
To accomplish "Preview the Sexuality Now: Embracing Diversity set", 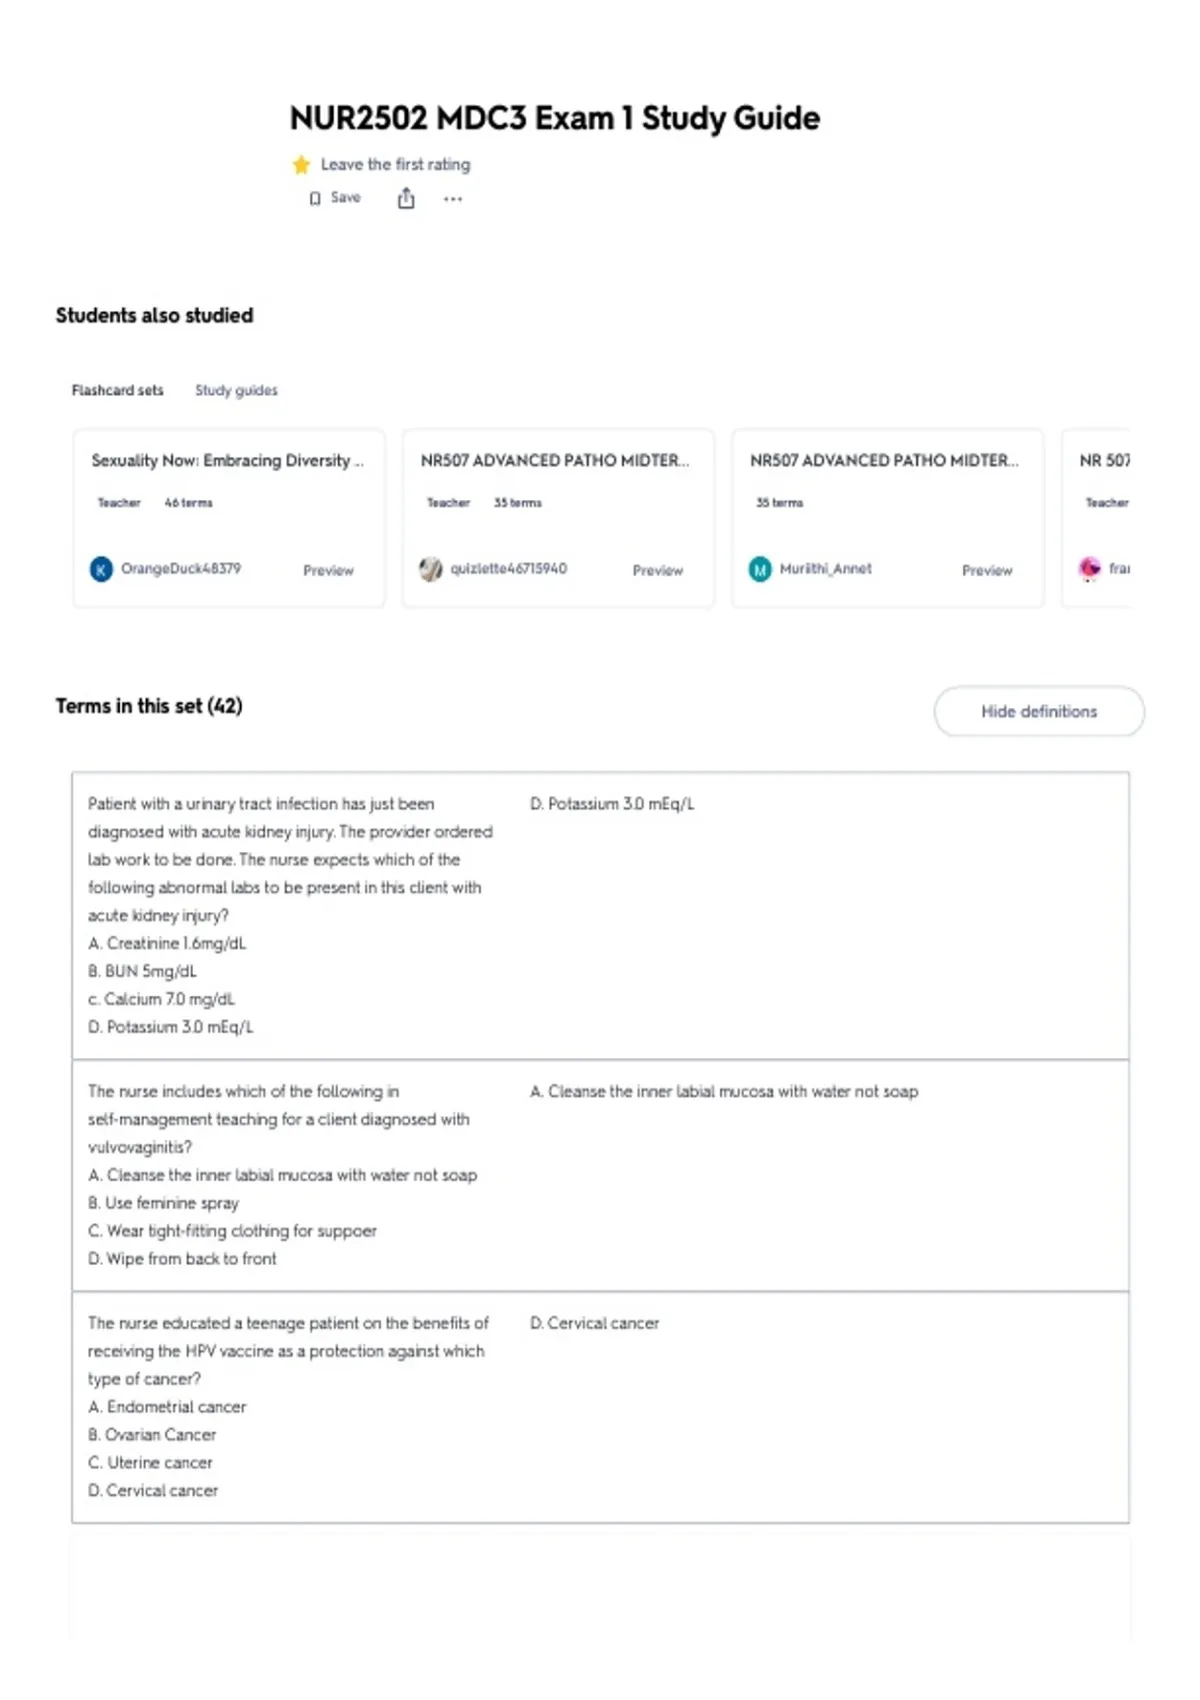I will tap(328, 570).
